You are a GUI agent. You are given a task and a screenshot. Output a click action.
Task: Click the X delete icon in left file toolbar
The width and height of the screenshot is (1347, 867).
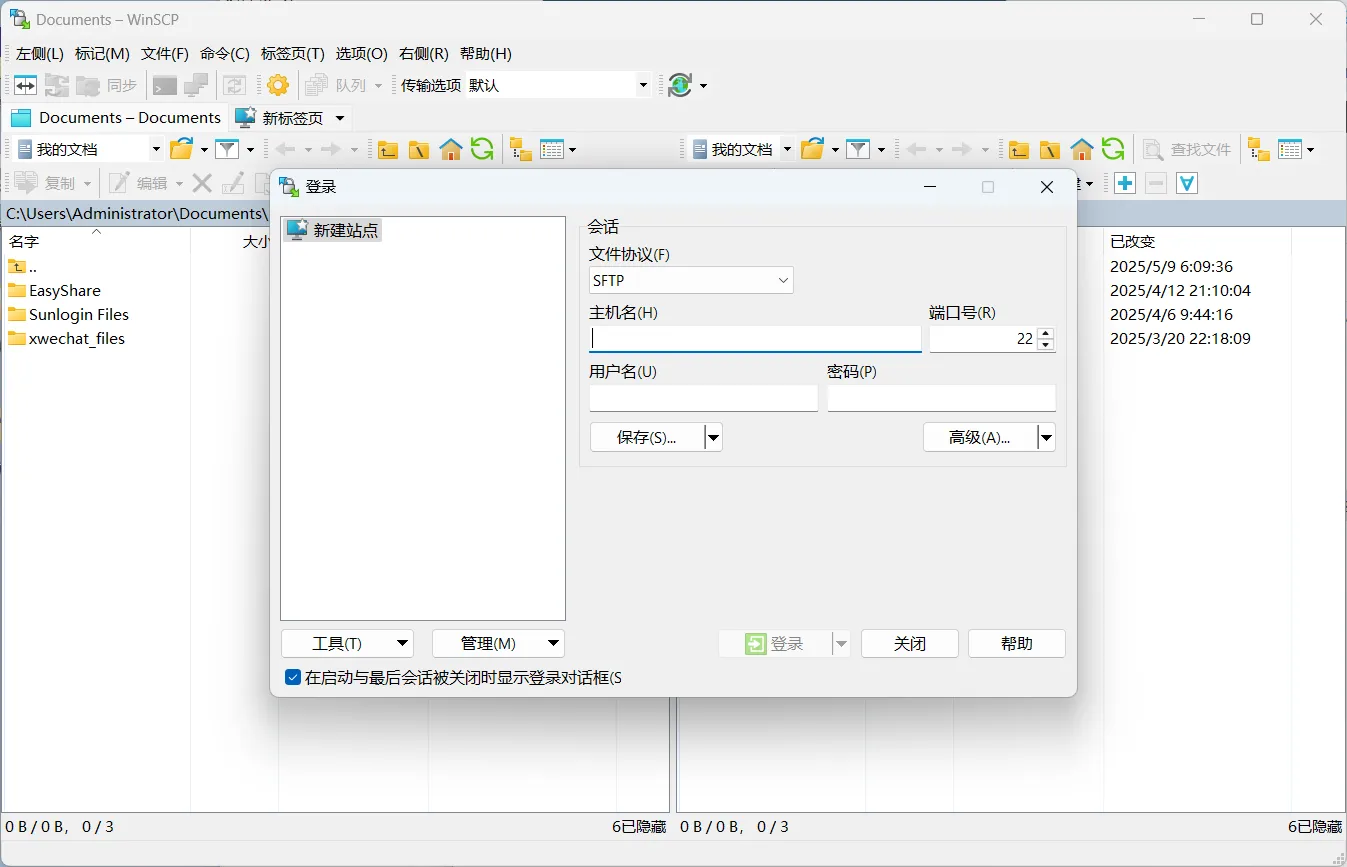tap(202, 183)
